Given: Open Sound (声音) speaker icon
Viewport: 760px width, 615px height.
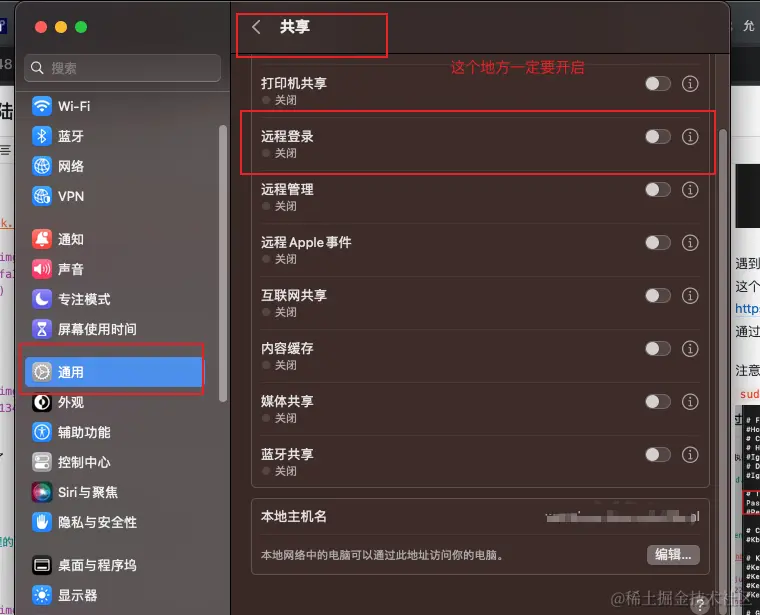Looking at the screenshot, I should click(x=42, y=269).
